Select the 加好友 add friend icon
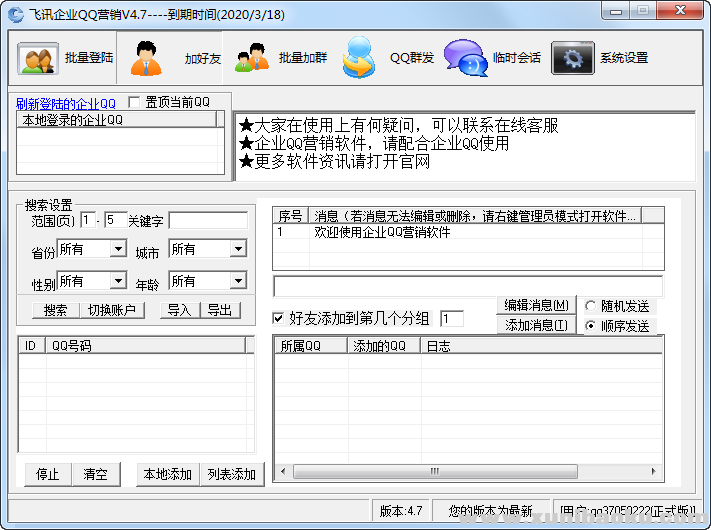The height and width of the screenshot is (530, 711). [147, 58]
